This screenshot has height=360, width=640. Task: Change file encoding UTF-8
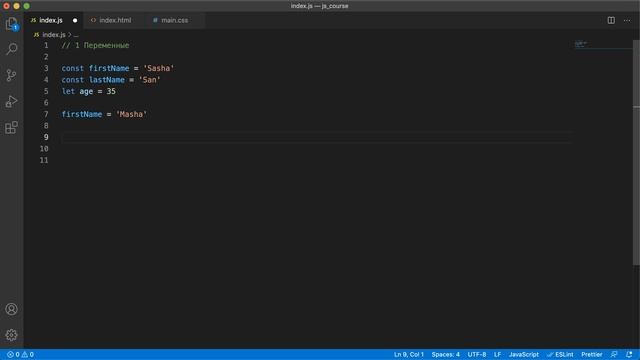pyautogui.click(x=477, y=354)
